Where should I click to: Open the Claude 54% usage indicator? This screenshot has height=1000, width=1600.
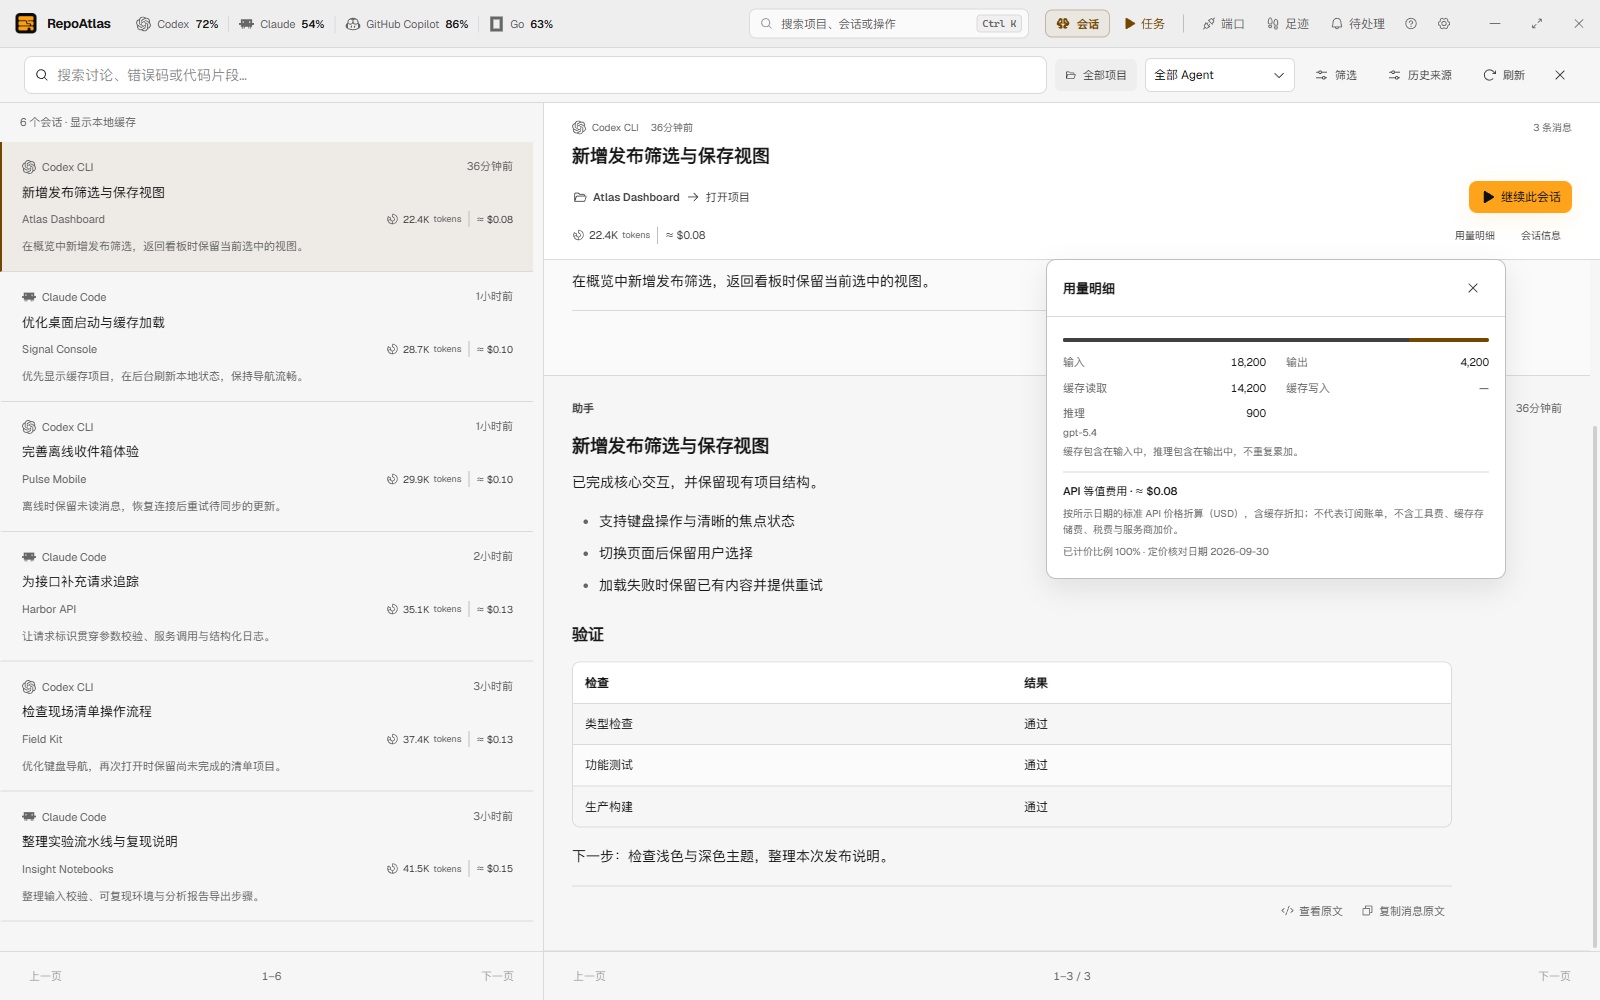281,24
